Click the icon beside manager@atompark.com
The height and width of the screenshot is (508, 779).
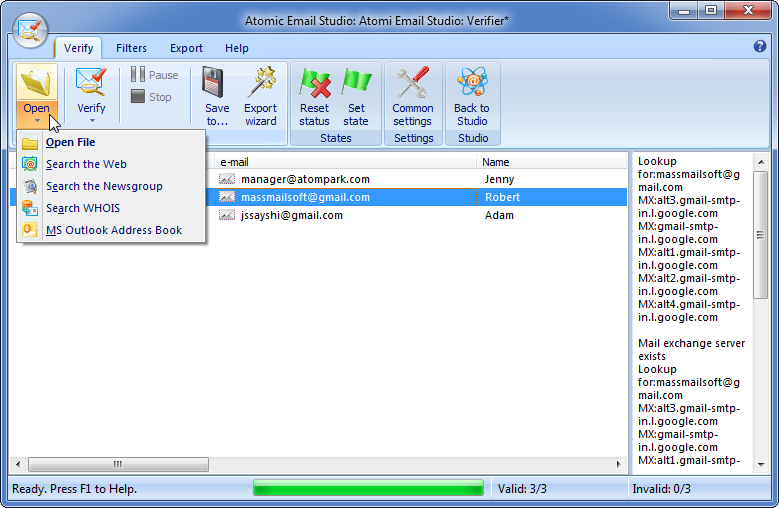(x=227, y=179)
